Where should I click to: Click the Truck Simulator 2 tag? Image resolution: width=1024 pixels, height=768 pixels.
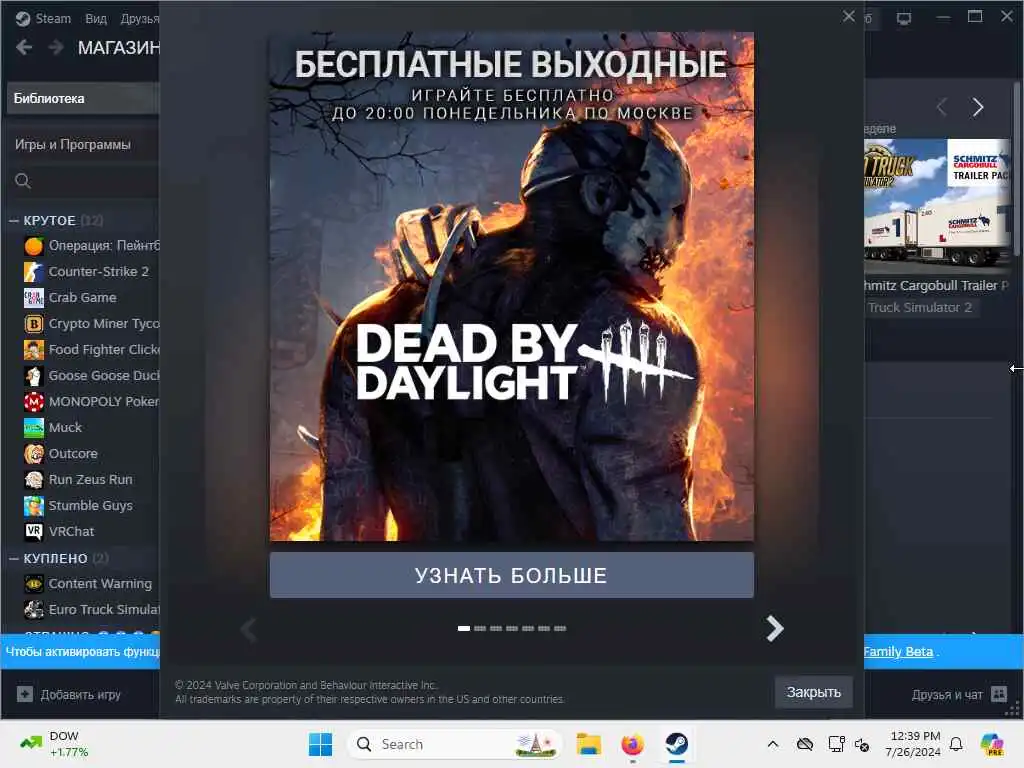(x=920, y=308)
